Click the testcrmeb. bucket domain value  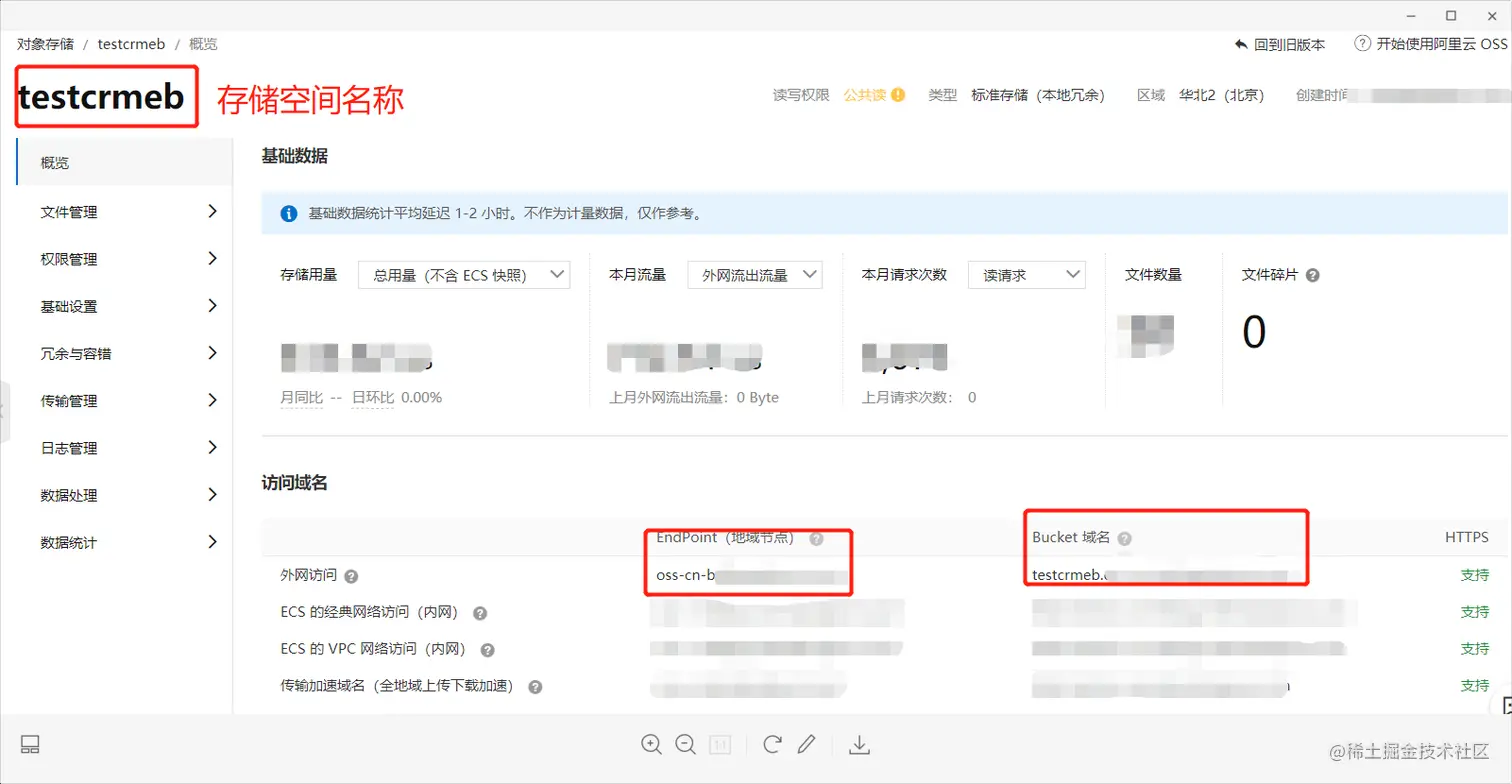point(1071,576)
